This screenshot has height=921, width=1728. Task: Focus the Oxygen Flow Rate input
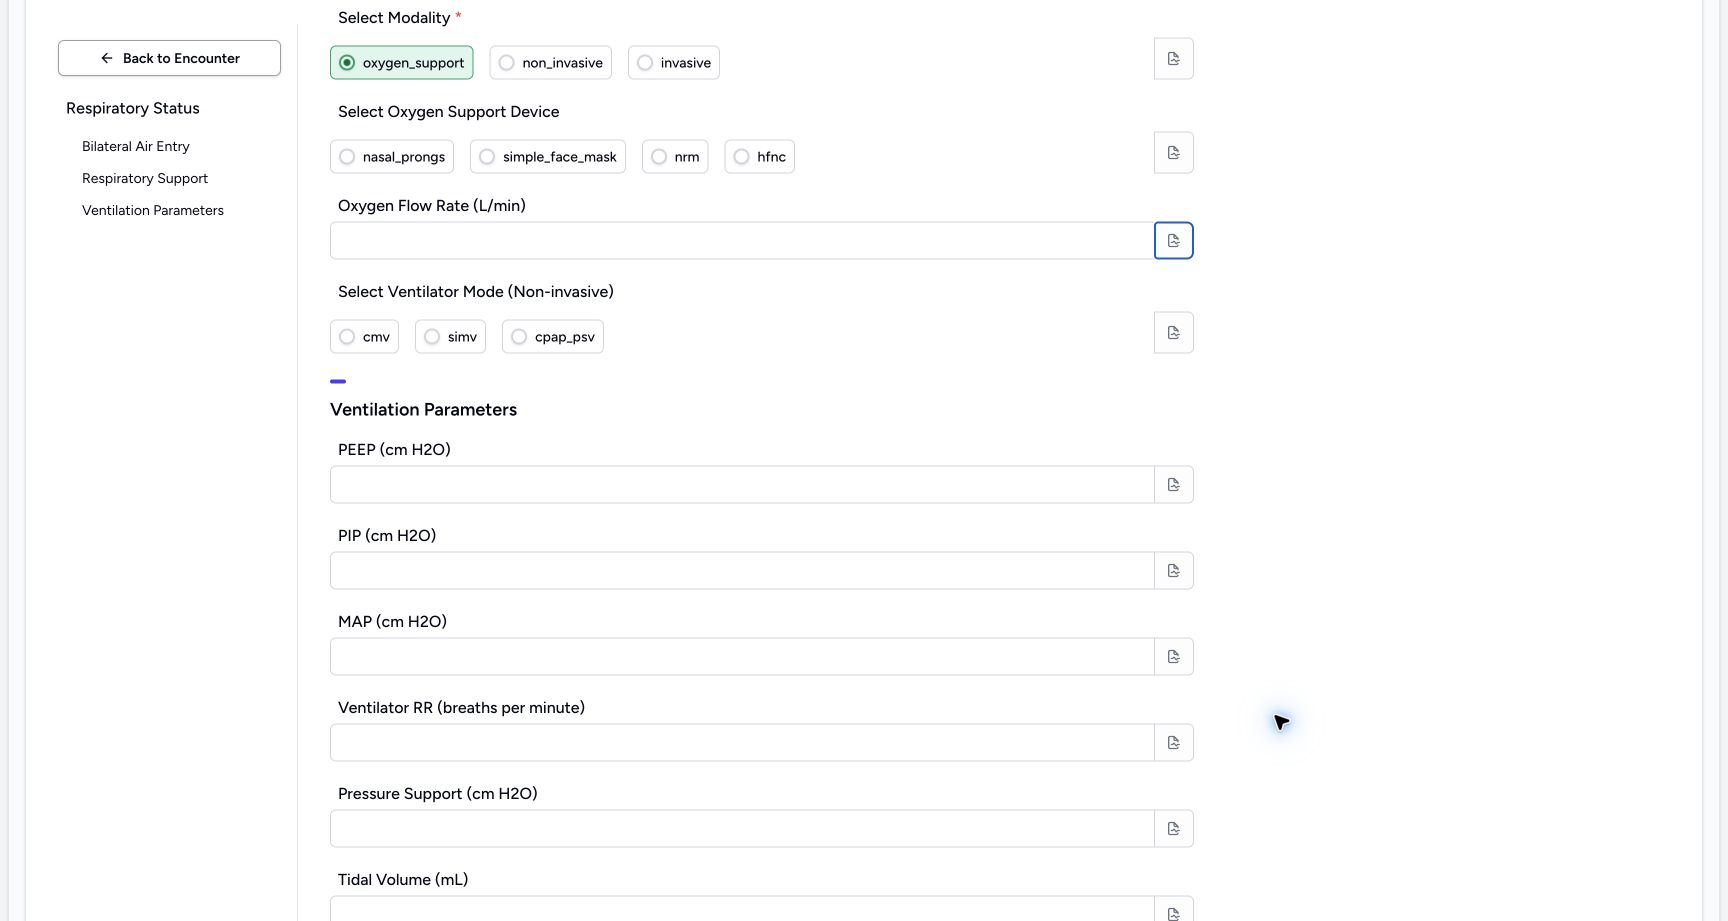[x=742, y=241]
